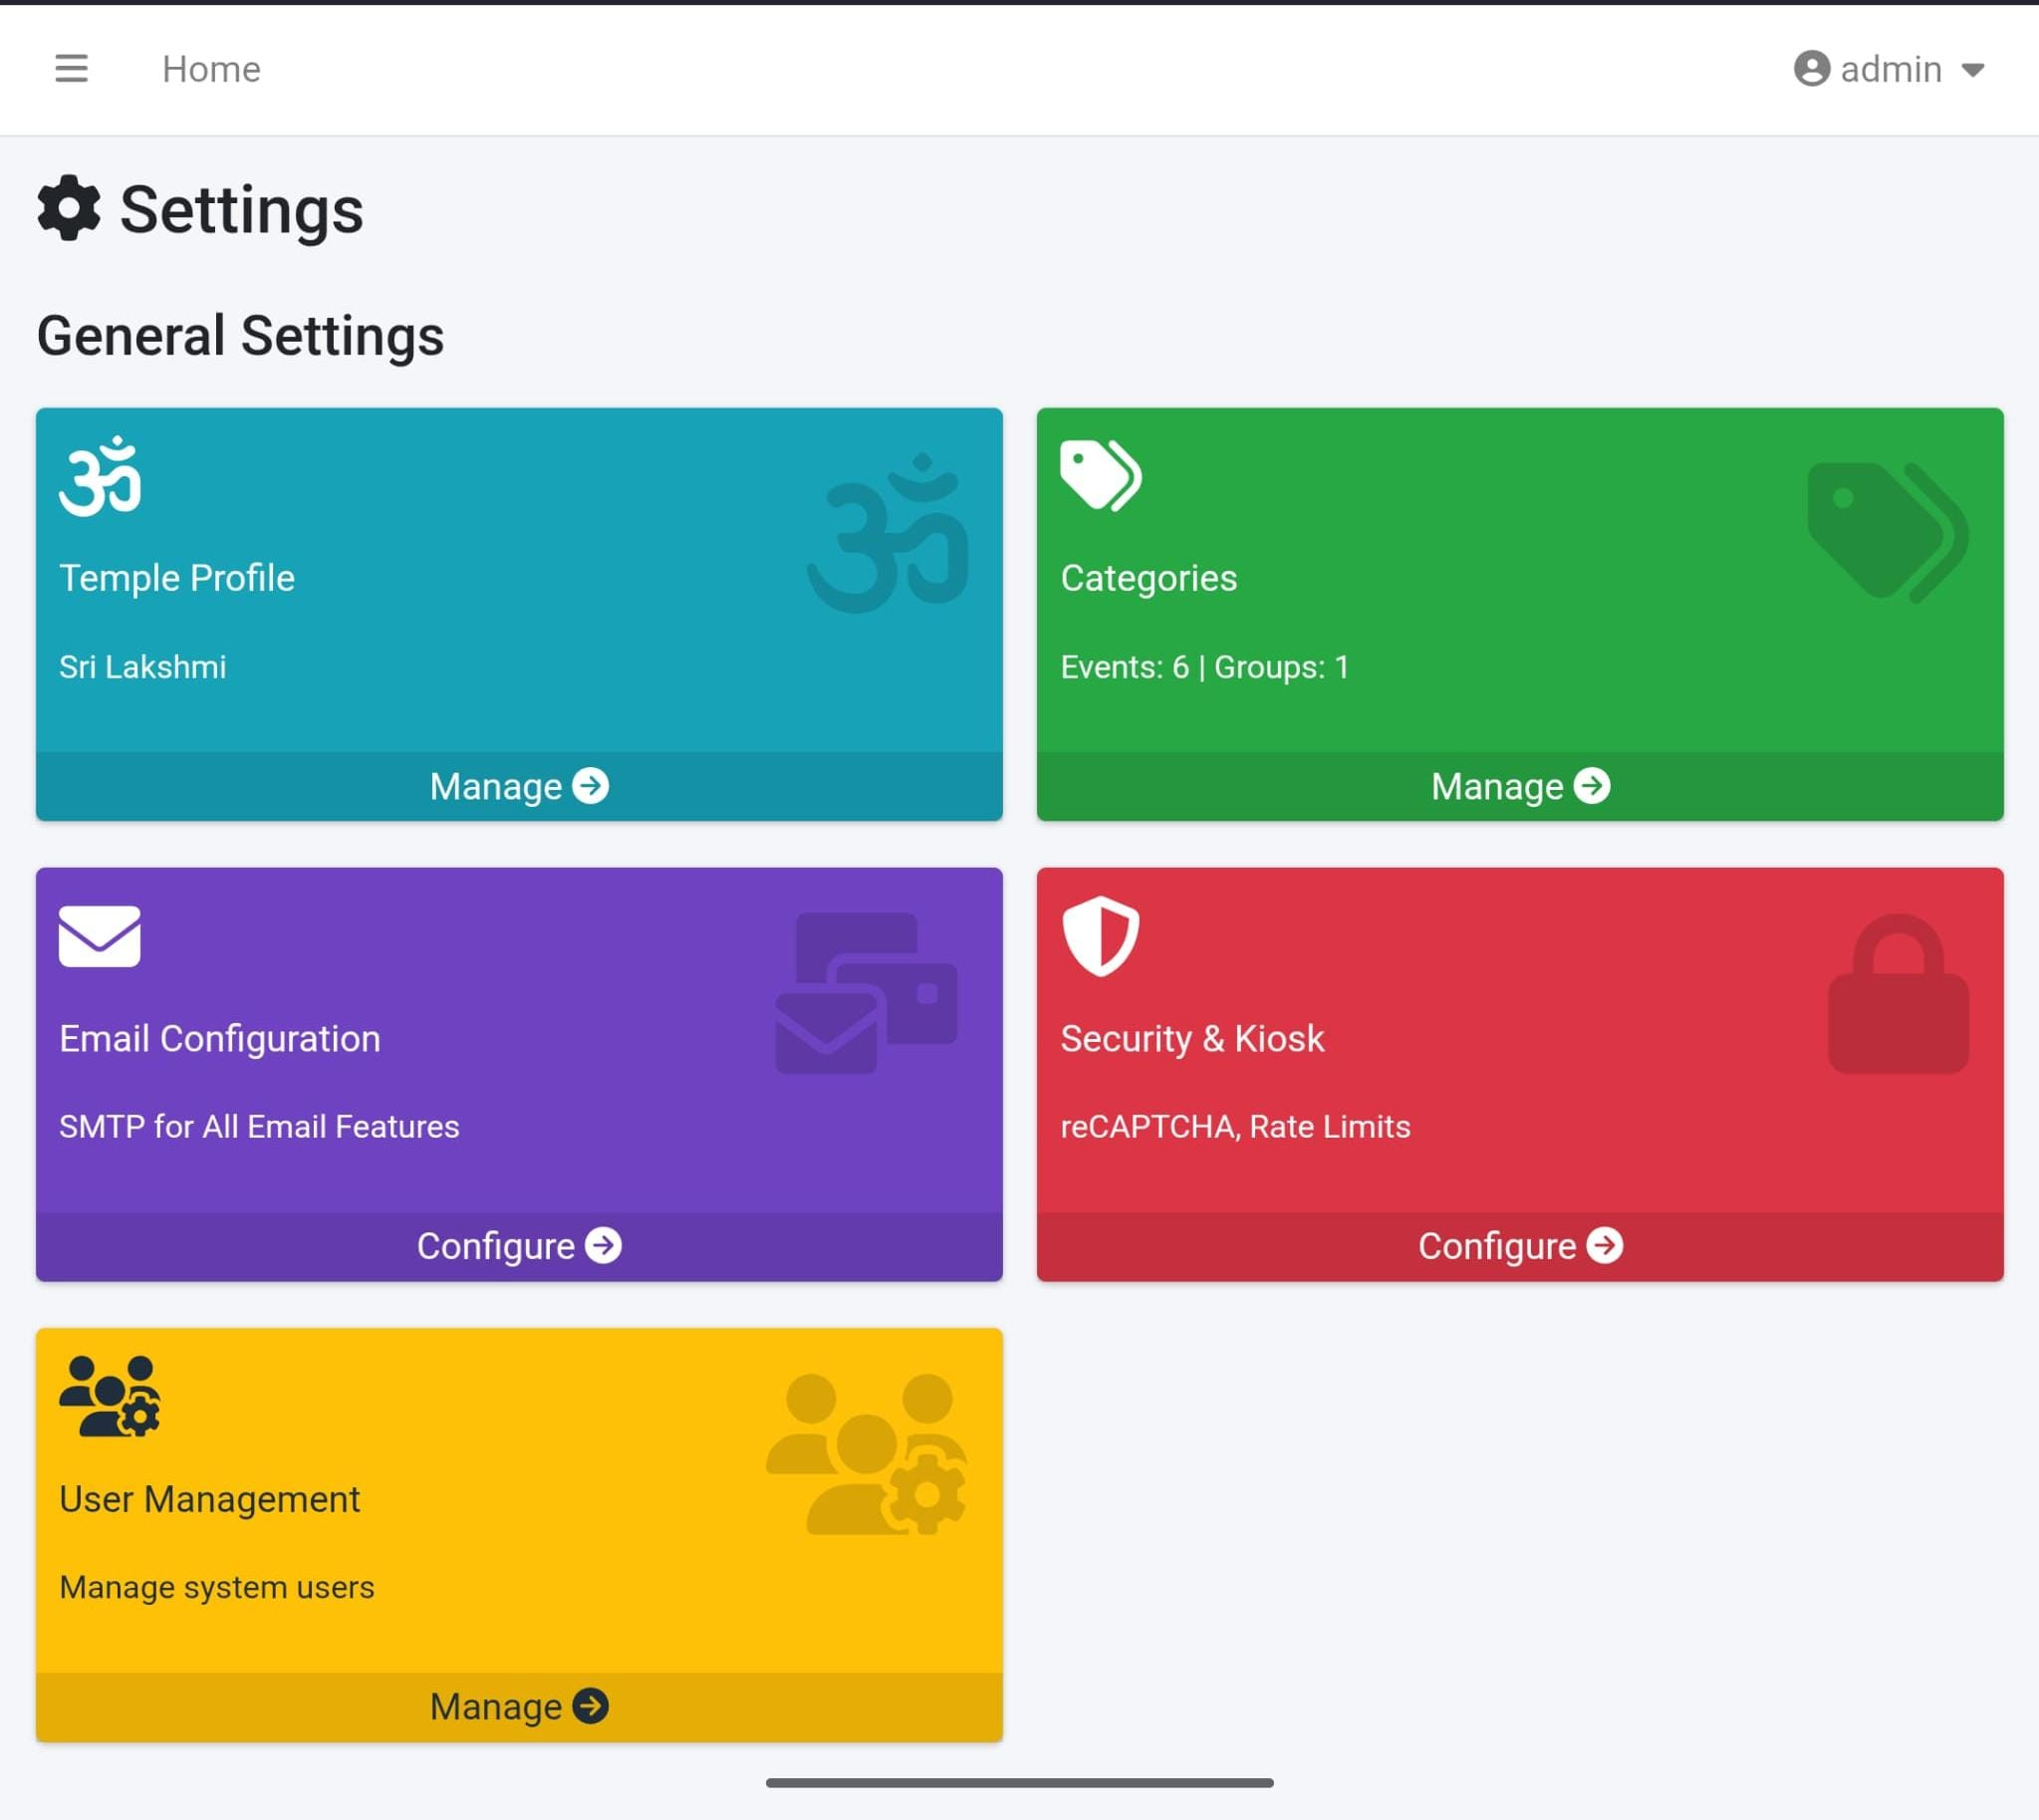Click Manage on the User Management card

tap(518, 1706)
